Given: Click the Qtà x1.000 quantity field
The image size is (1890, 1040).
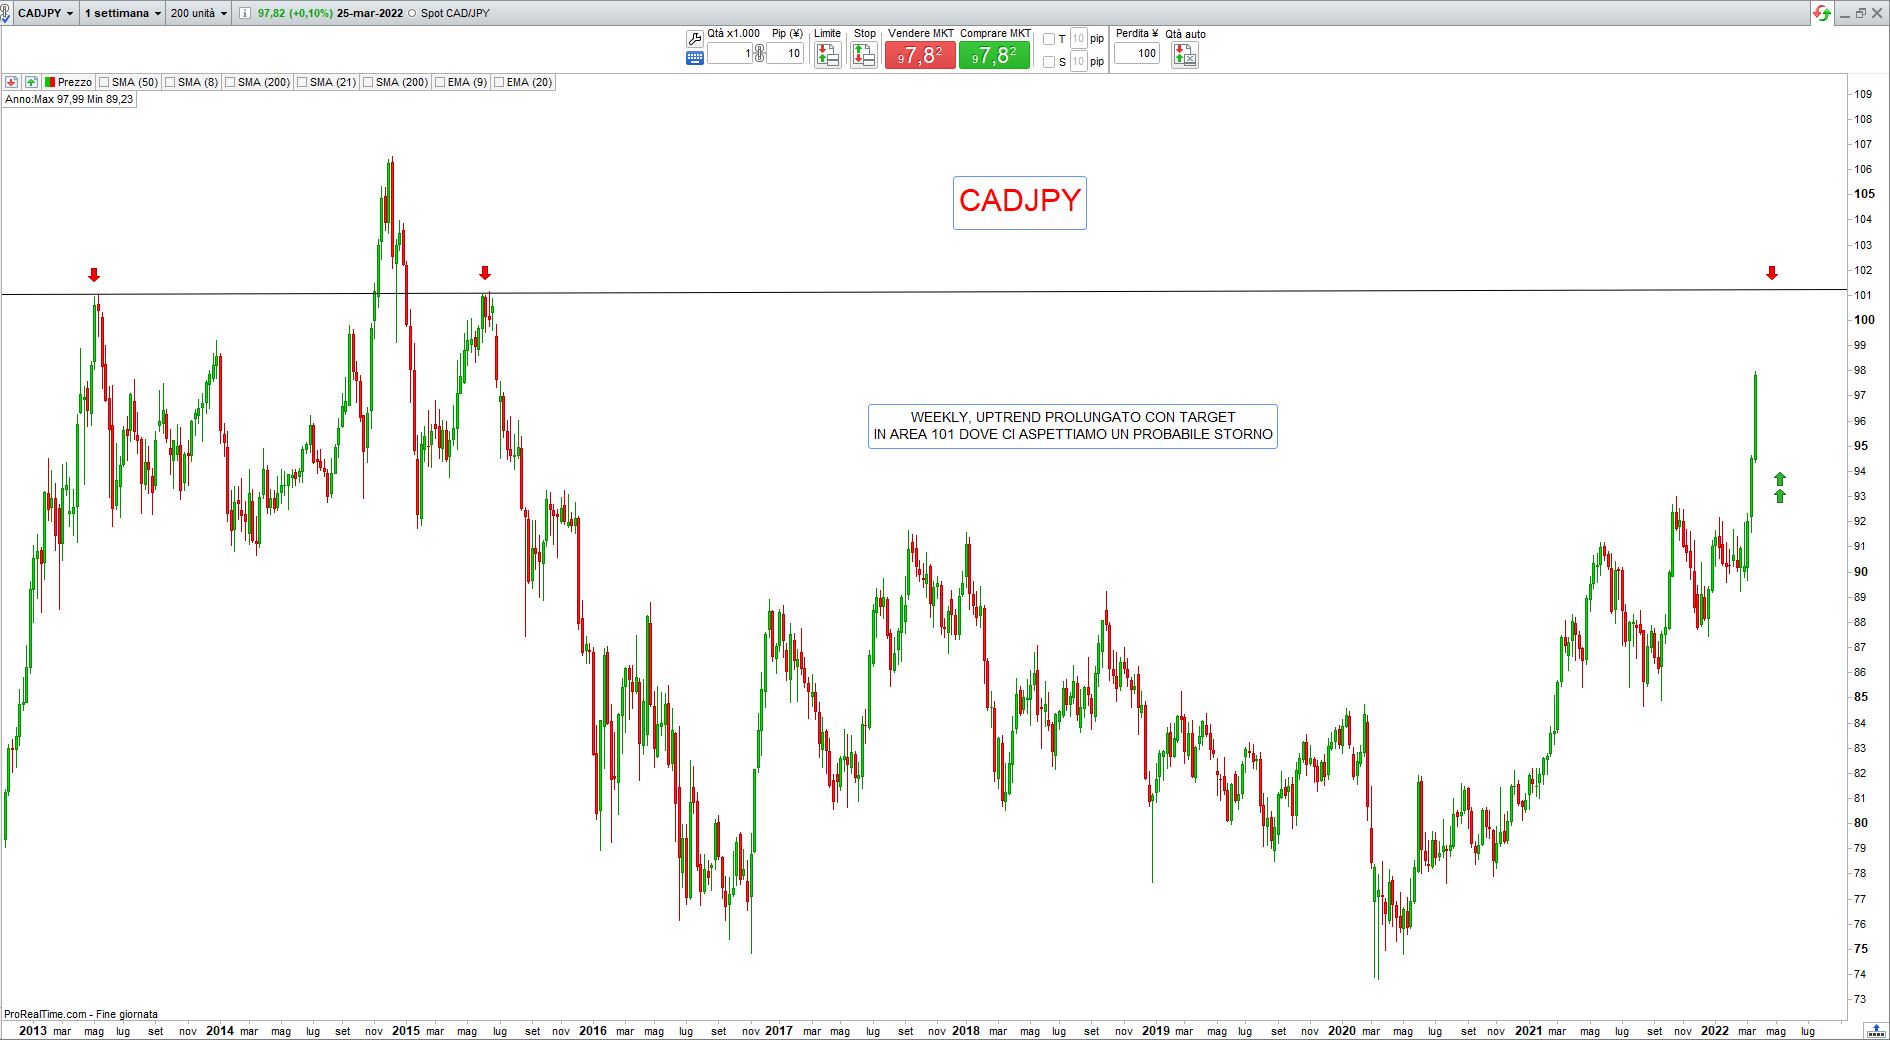Looking at the screenshot, I should click(x=730, y=53).
